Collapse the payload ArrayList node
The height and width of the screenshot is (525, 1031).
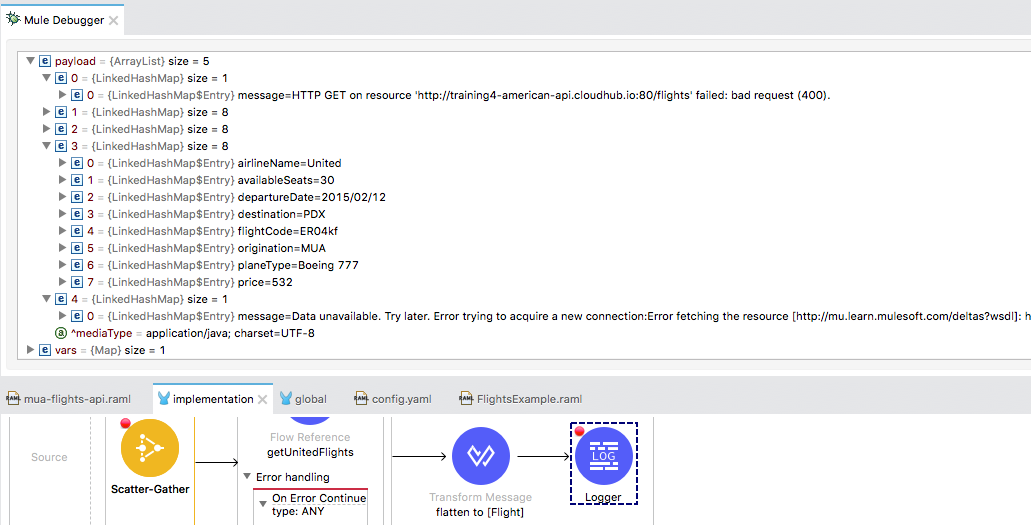tap(30, 61)
